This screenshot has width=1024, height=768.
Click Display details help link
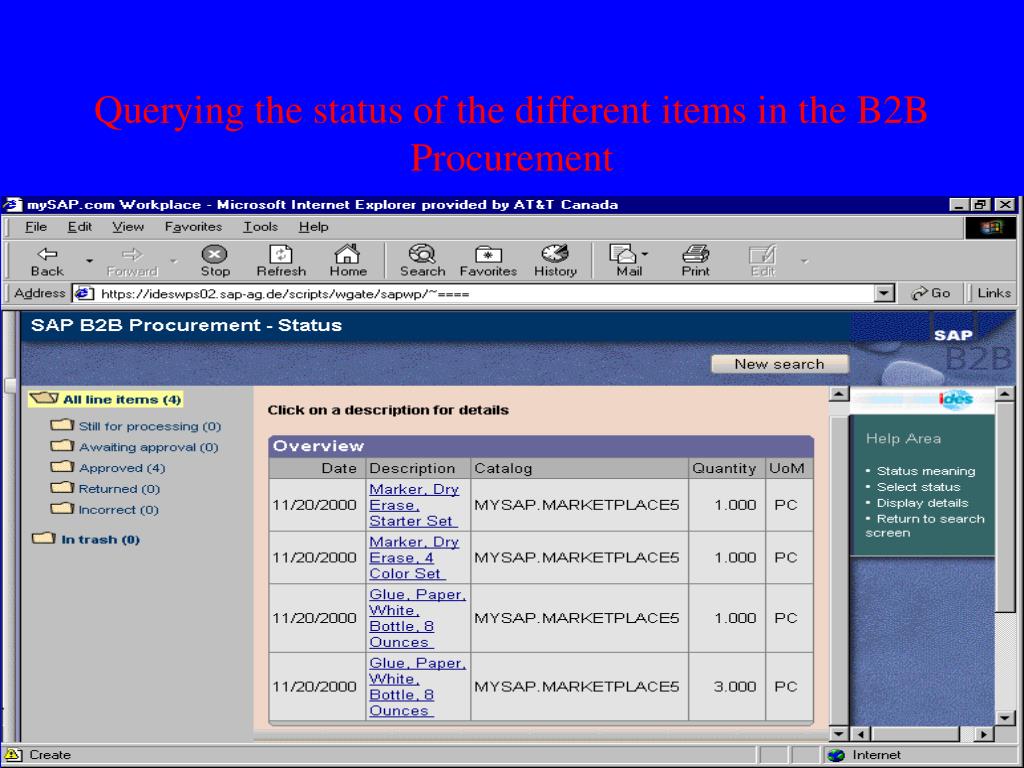click(x=922, y=503)
